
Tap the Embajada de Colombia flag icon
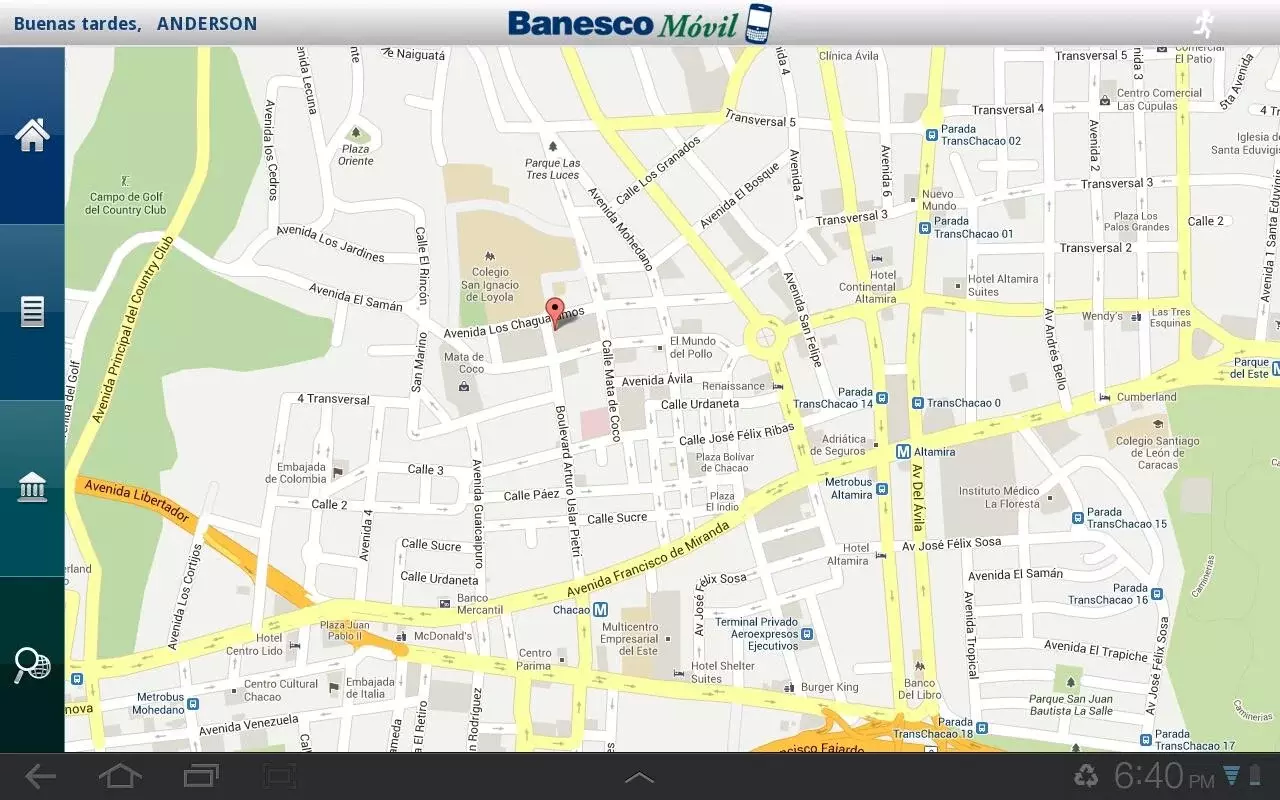coord(338,471)
